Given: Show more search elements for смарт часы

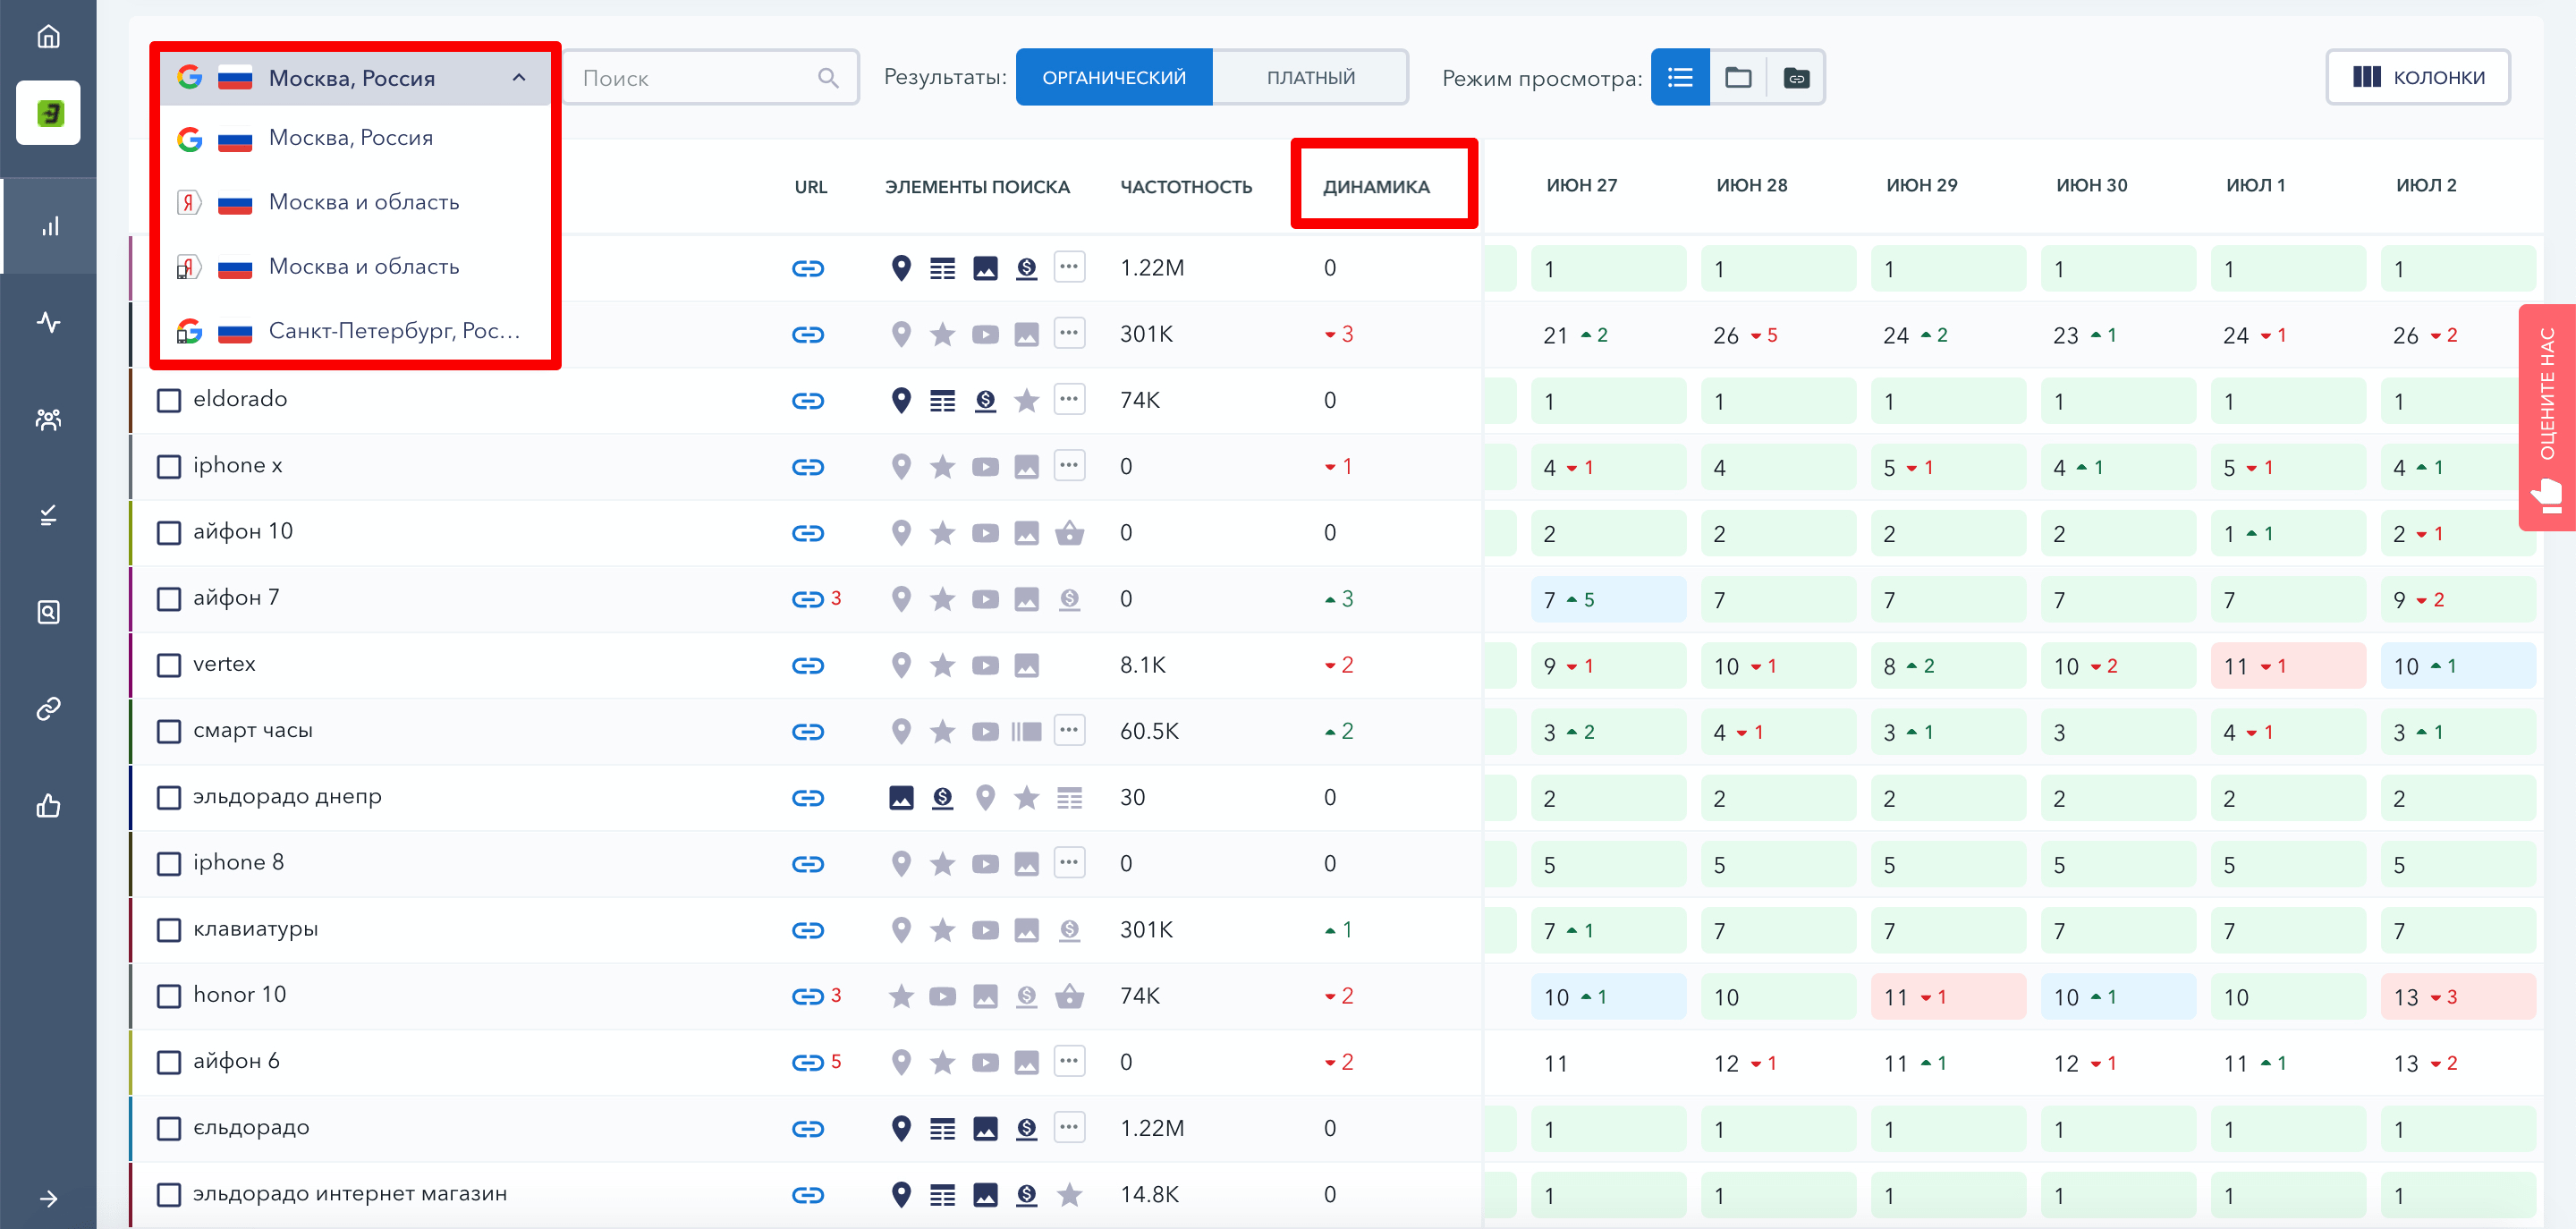Looking at the screenshot, I should (x=1069, y=730).
